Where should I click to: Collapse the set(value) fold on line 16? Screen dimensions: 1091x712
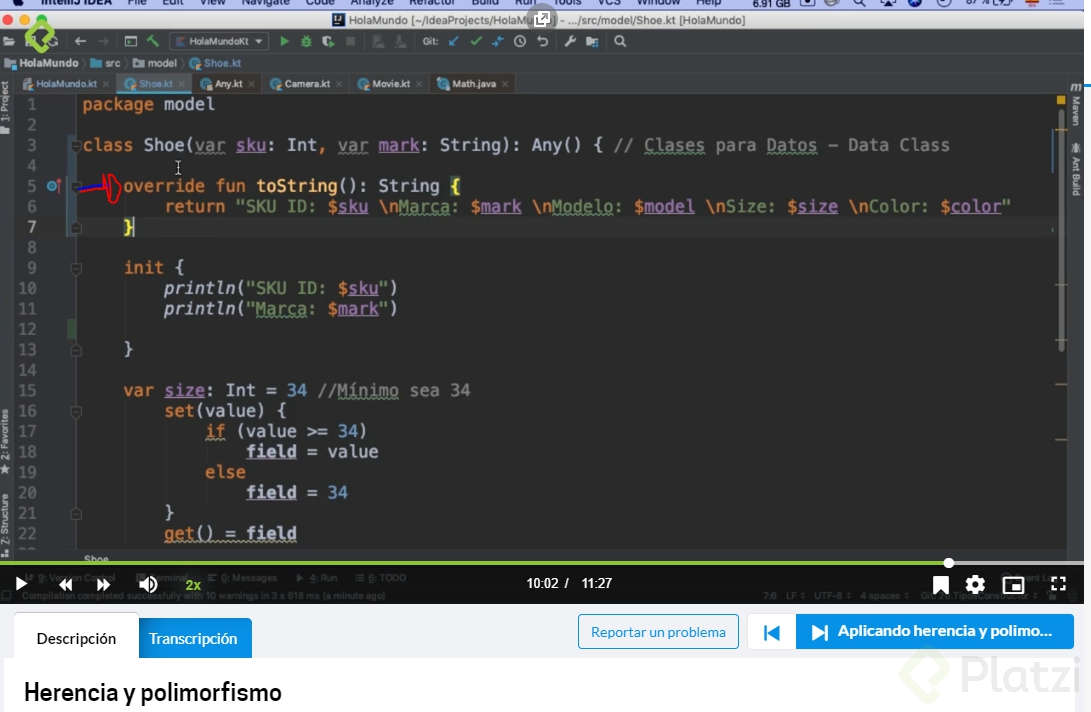pyautogui.click(x=76, y=411)
